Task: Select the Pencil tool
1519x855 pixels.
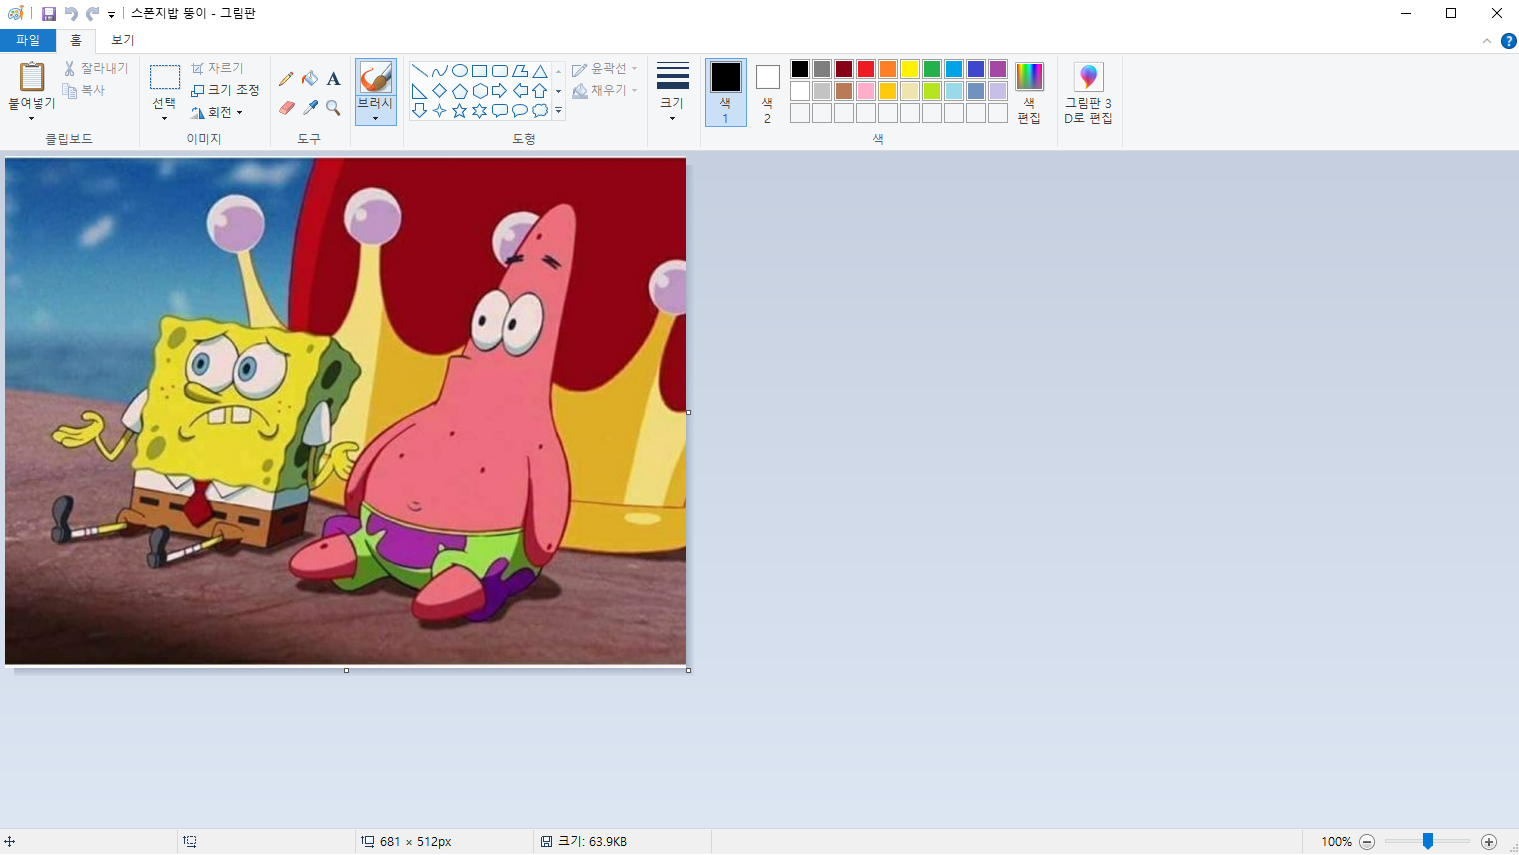Action: tap(286, 79)
